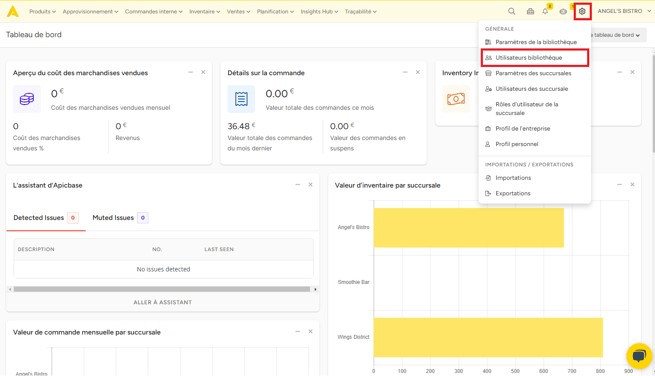Close Valeur de commande mensuelle card
This screenshot has width=655, height=376.
tap(310, 331)
